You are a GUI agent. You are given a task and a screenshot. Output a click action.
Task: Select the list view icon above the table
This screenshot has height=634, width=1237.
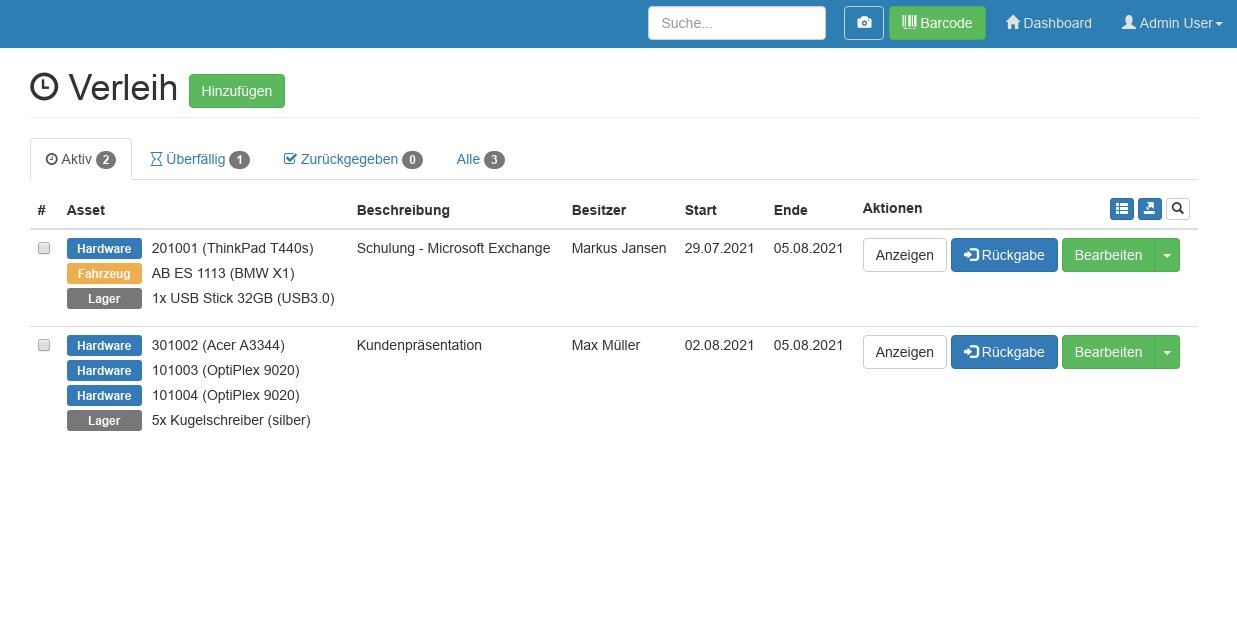click(x=1122, y=208)
